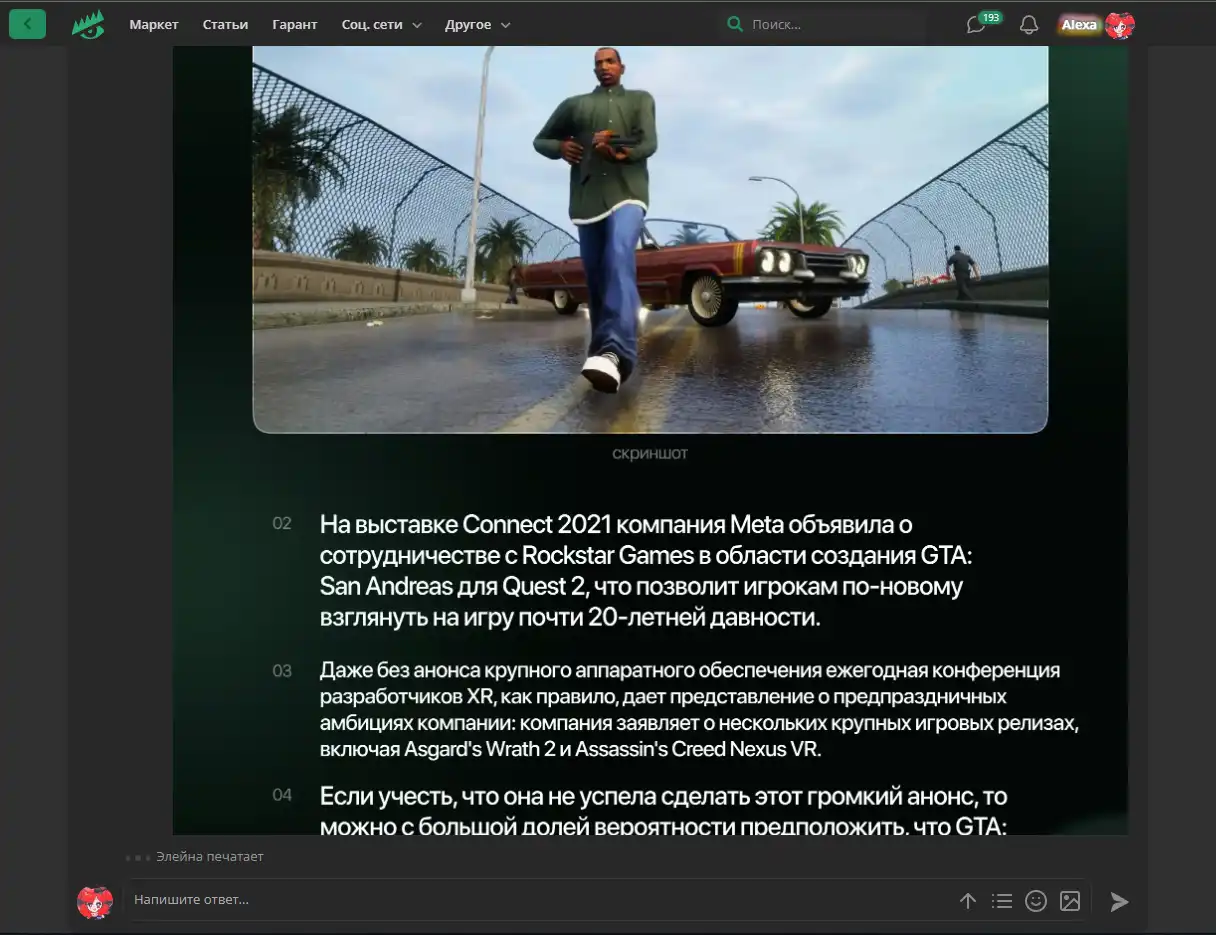Viewport: 1216px width, 935px height.
Task: Click the upward arrow icon in the reply bar
Action: tap(967, 901)
